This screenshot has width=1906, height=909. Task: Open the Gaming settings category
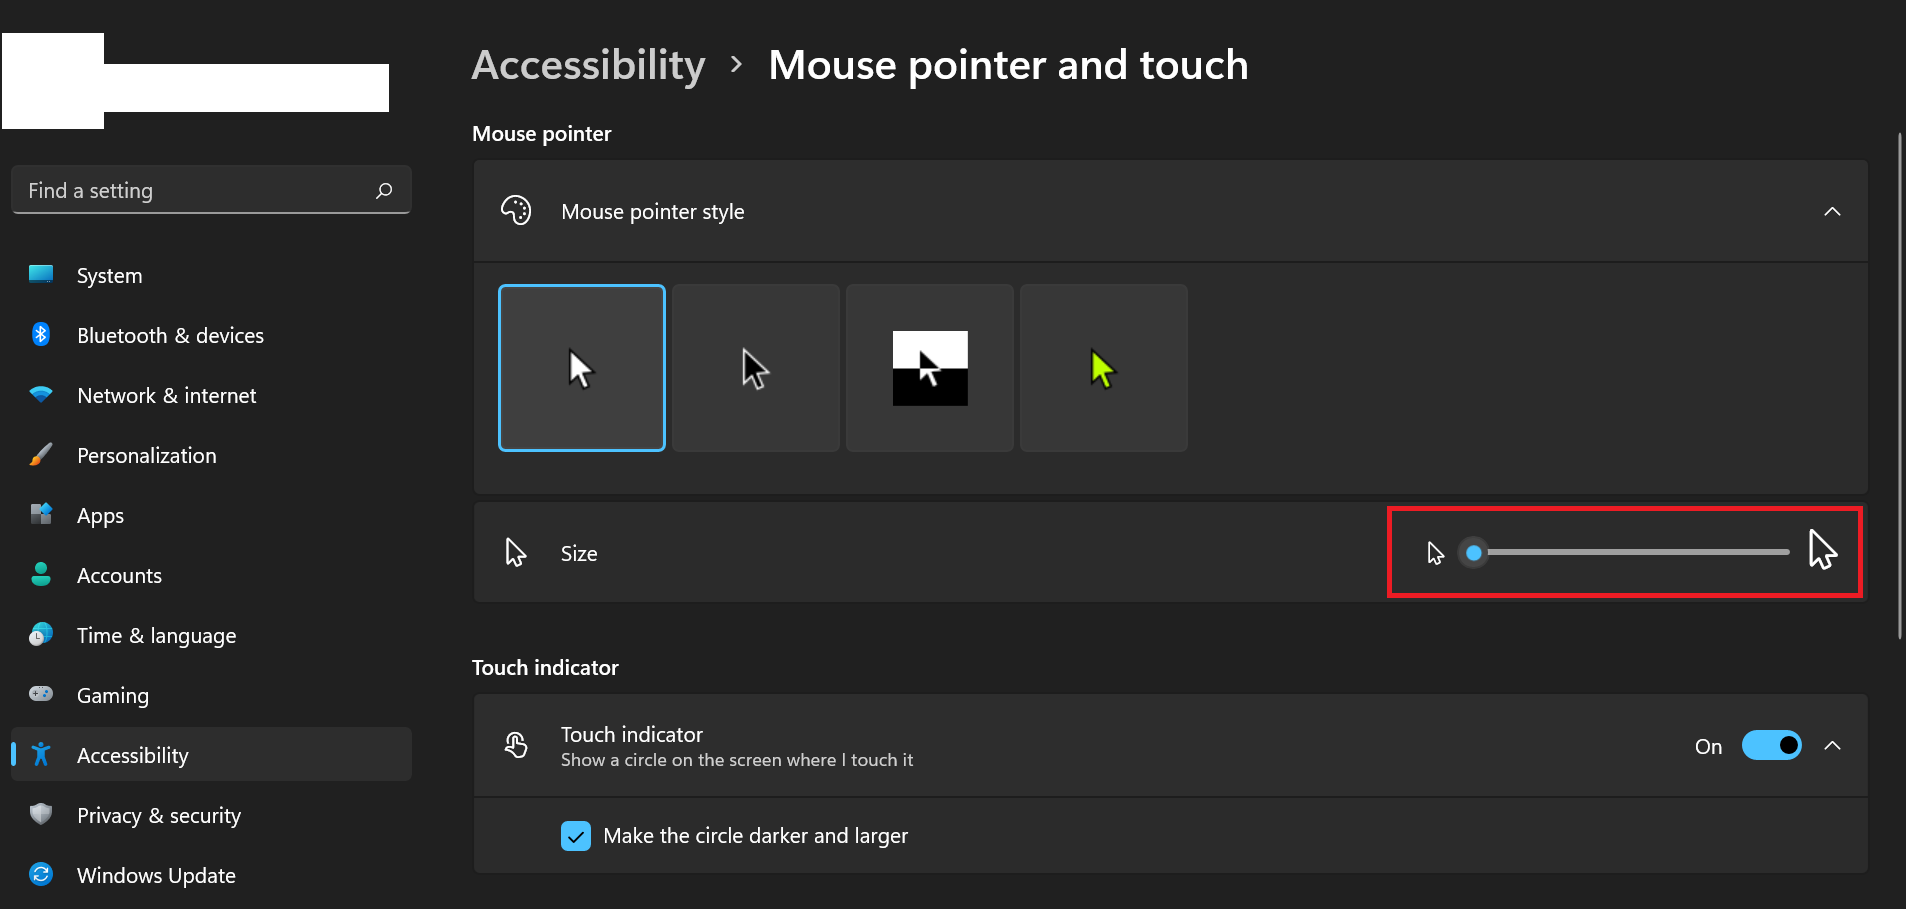coord(113,696)
